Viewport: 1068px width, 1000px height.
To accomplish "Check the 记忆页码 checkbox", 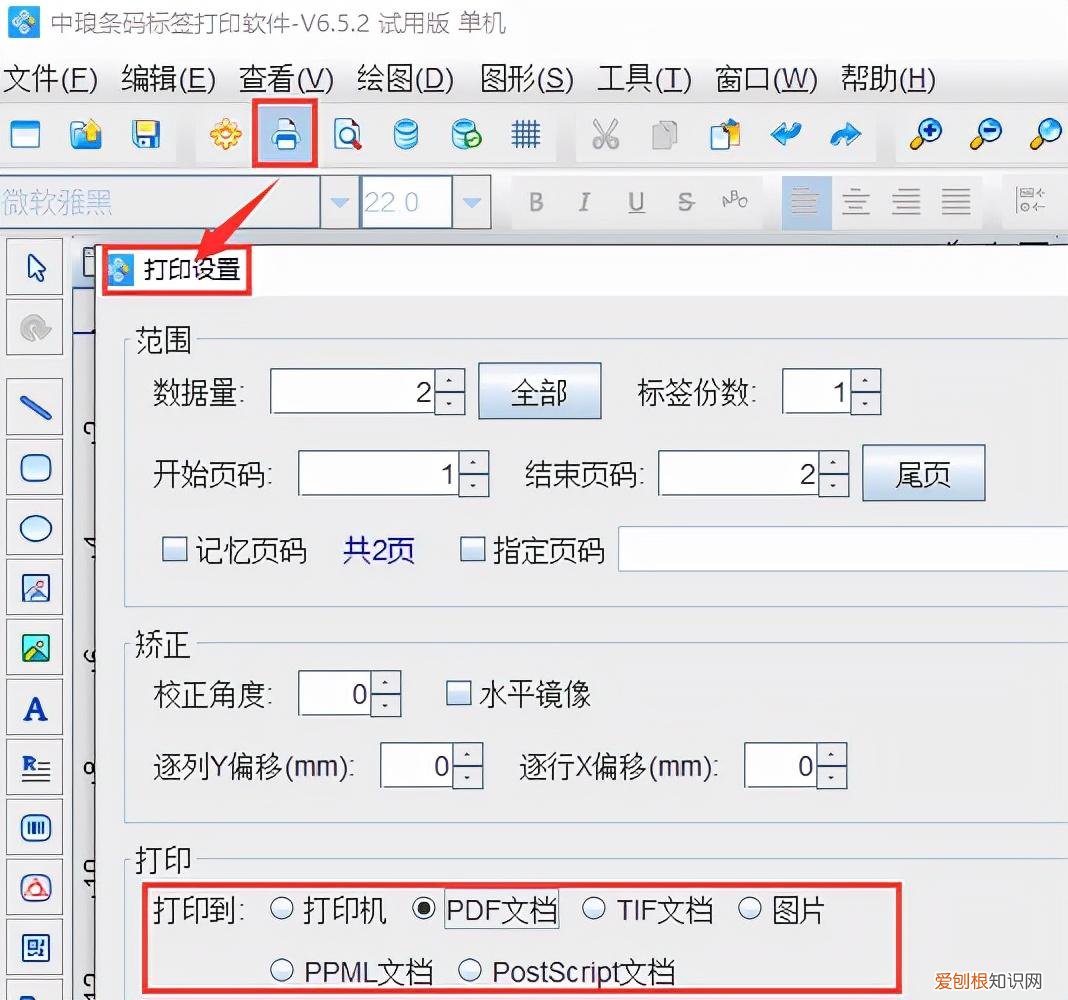I will coord(176,549).
